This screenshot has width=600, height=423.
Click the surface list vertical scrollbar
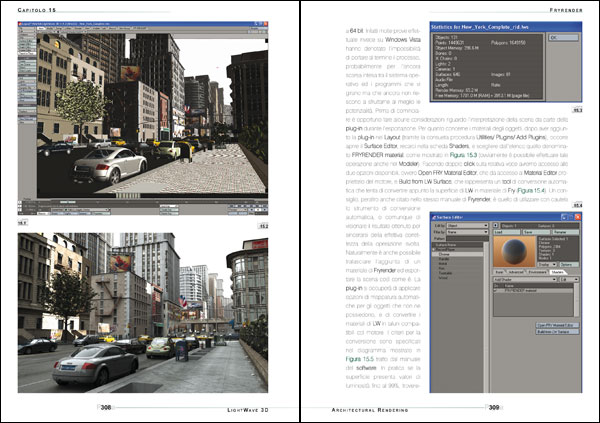[486, 316]
